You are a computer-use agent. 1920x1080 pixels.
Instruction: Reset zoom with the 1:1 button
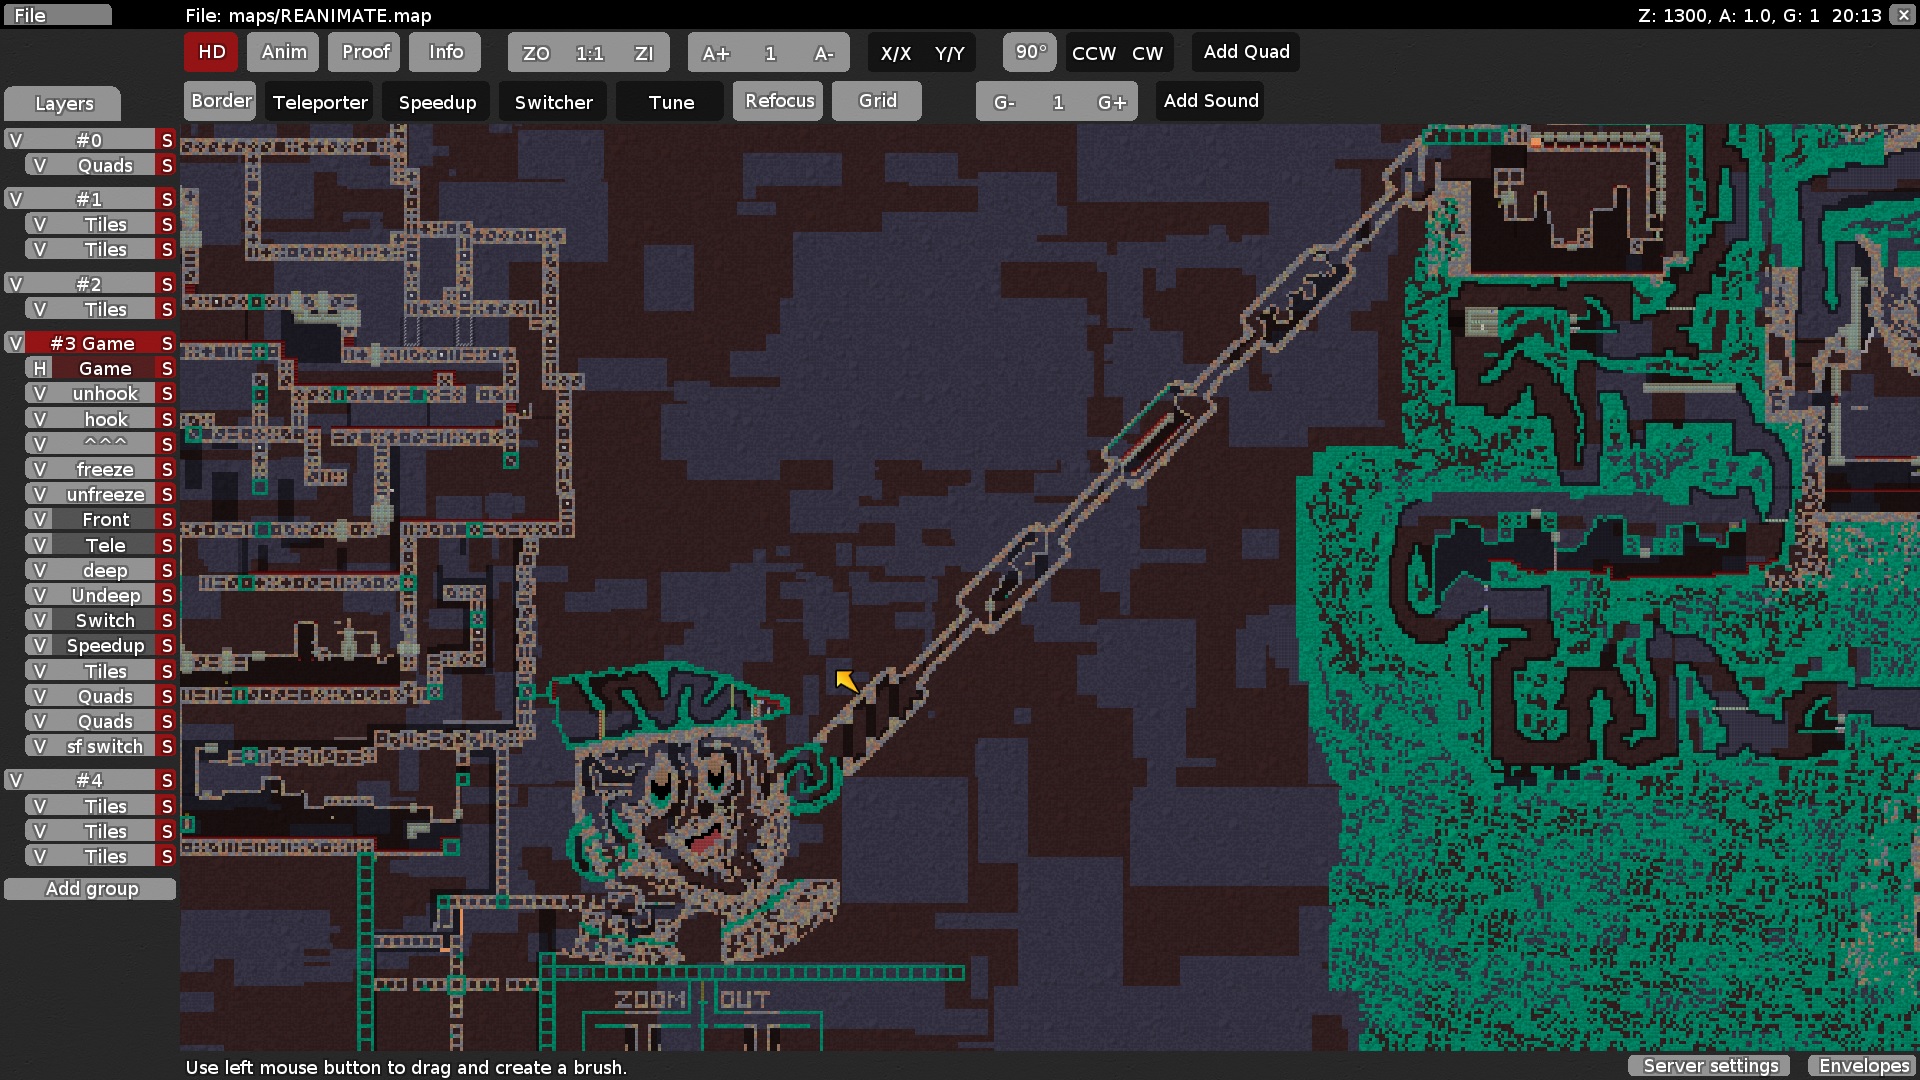[x=589, y=53]
